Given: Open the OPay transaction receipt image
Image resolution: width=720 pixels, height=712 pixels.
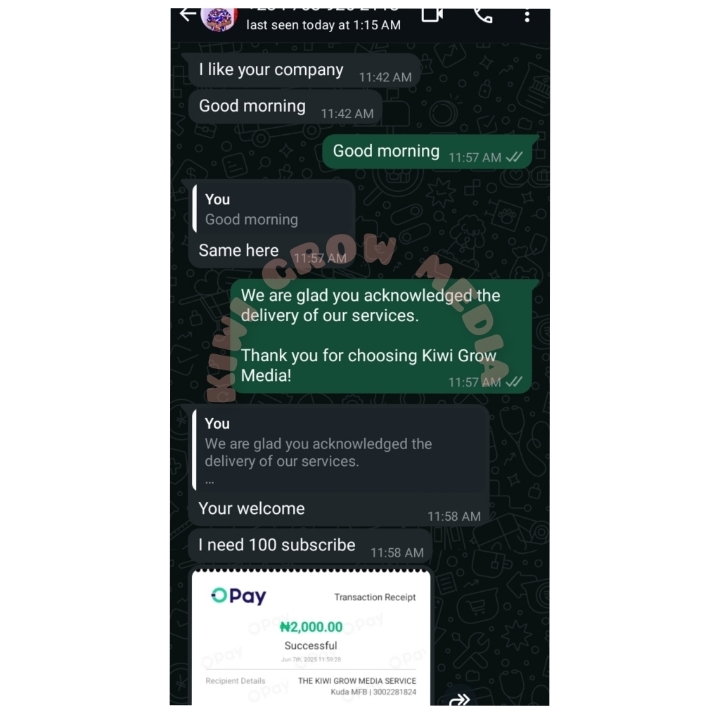Looking at the screenshot, I should point(311,638).
